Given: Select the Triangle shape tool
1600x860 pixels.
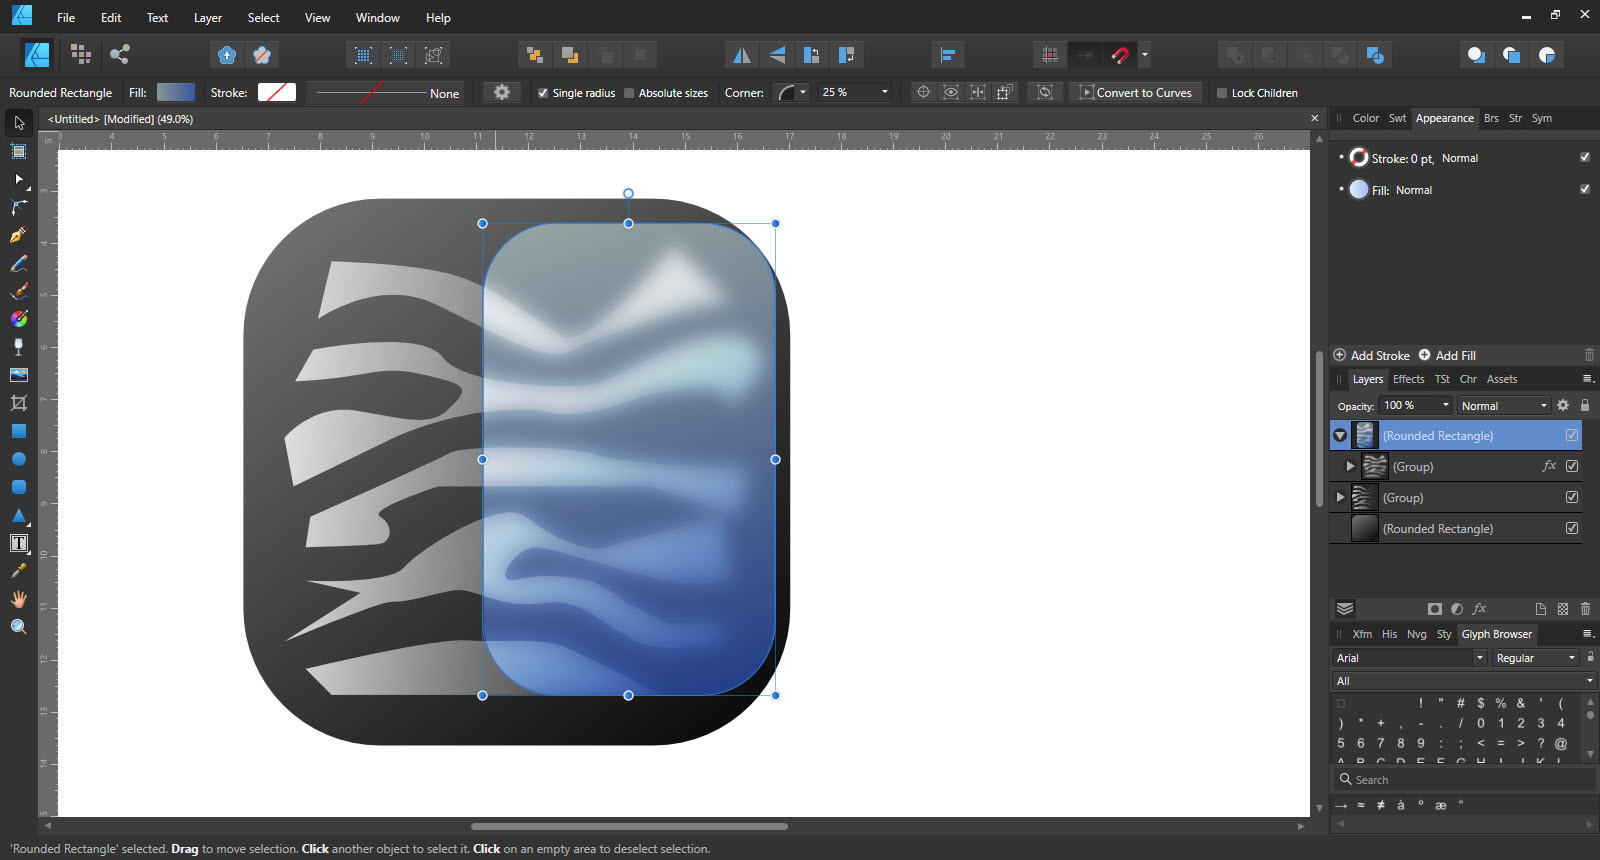Looking at the screenshot, I should click(x=18, y=515).
